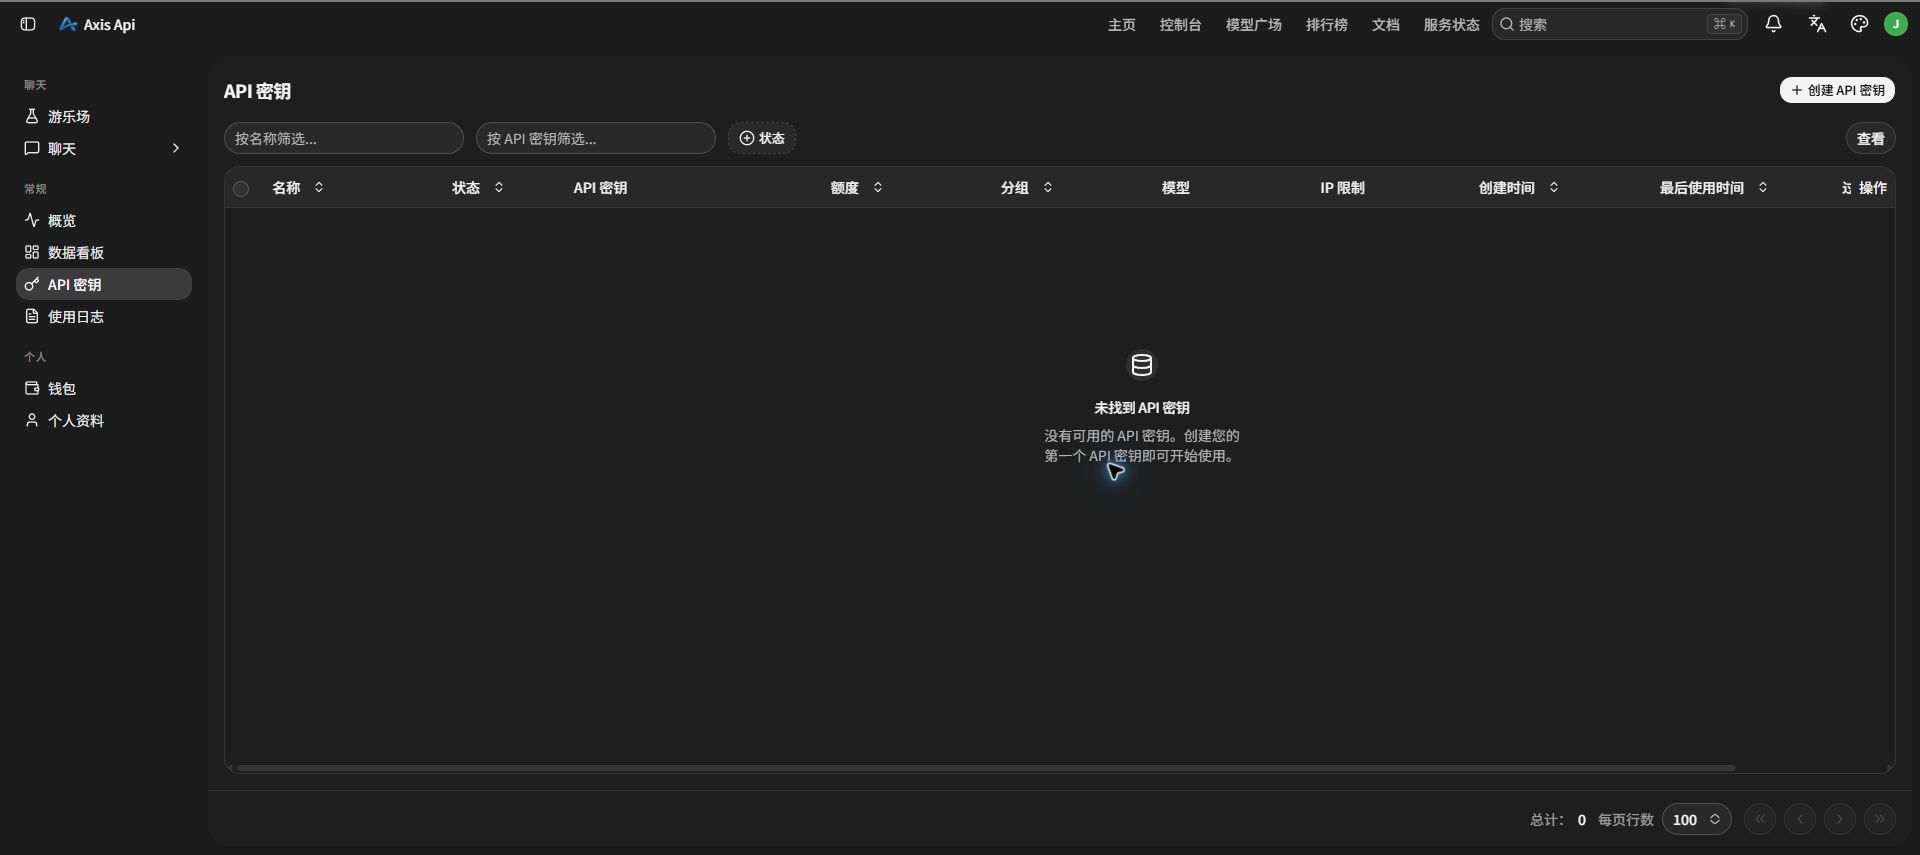Open 游乐场 in the sidebar
The width and height of the screenshot is (1920, 855).
point(104,116)
